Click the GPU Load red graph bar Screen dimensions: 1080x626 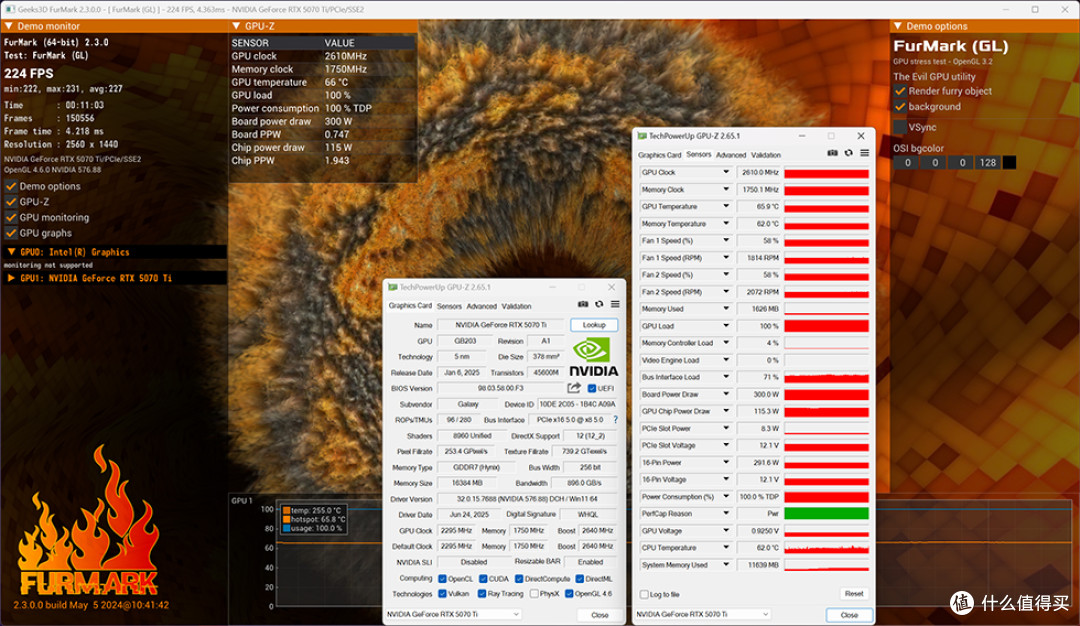[x=827, y=326]
